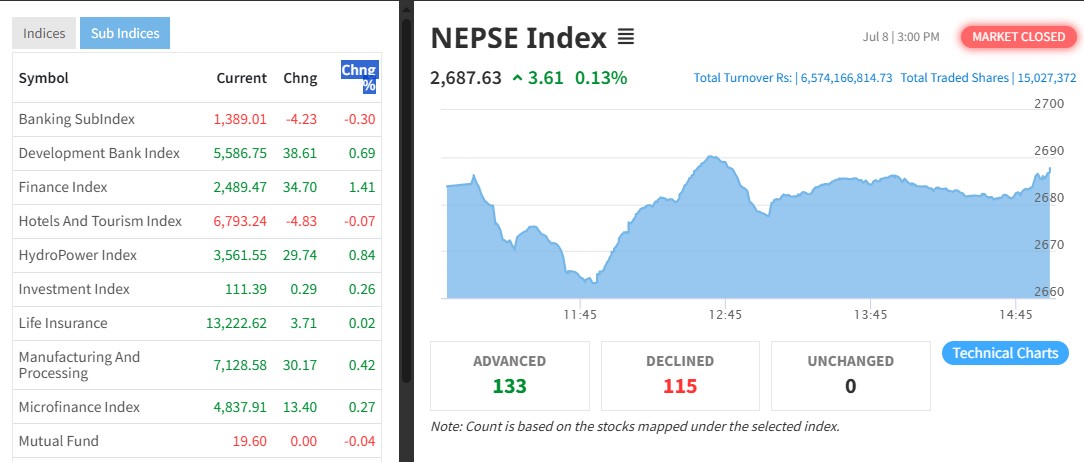Open the Banking SubIndex row
Viewport: 1084px width, 462px height.
(76, 119)
